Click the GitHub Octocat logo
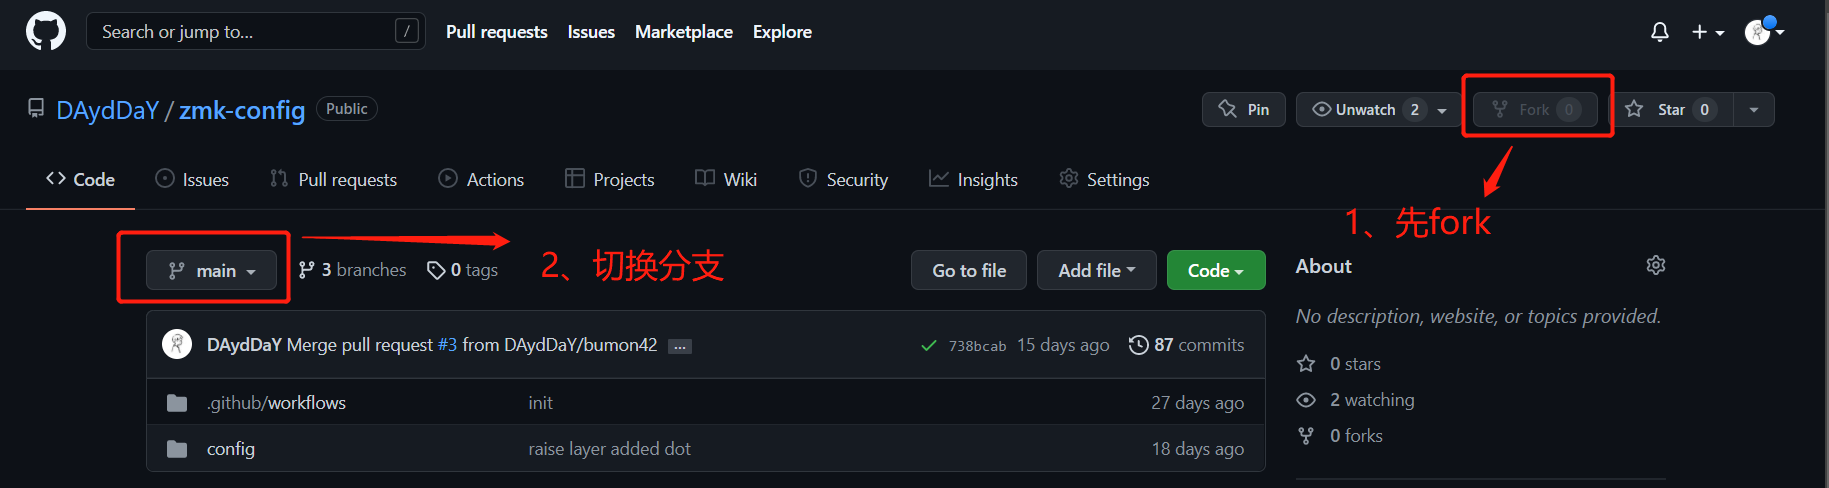Image resolution: width=1829 pixels, height=488 pixels. (x=46, y=32)
